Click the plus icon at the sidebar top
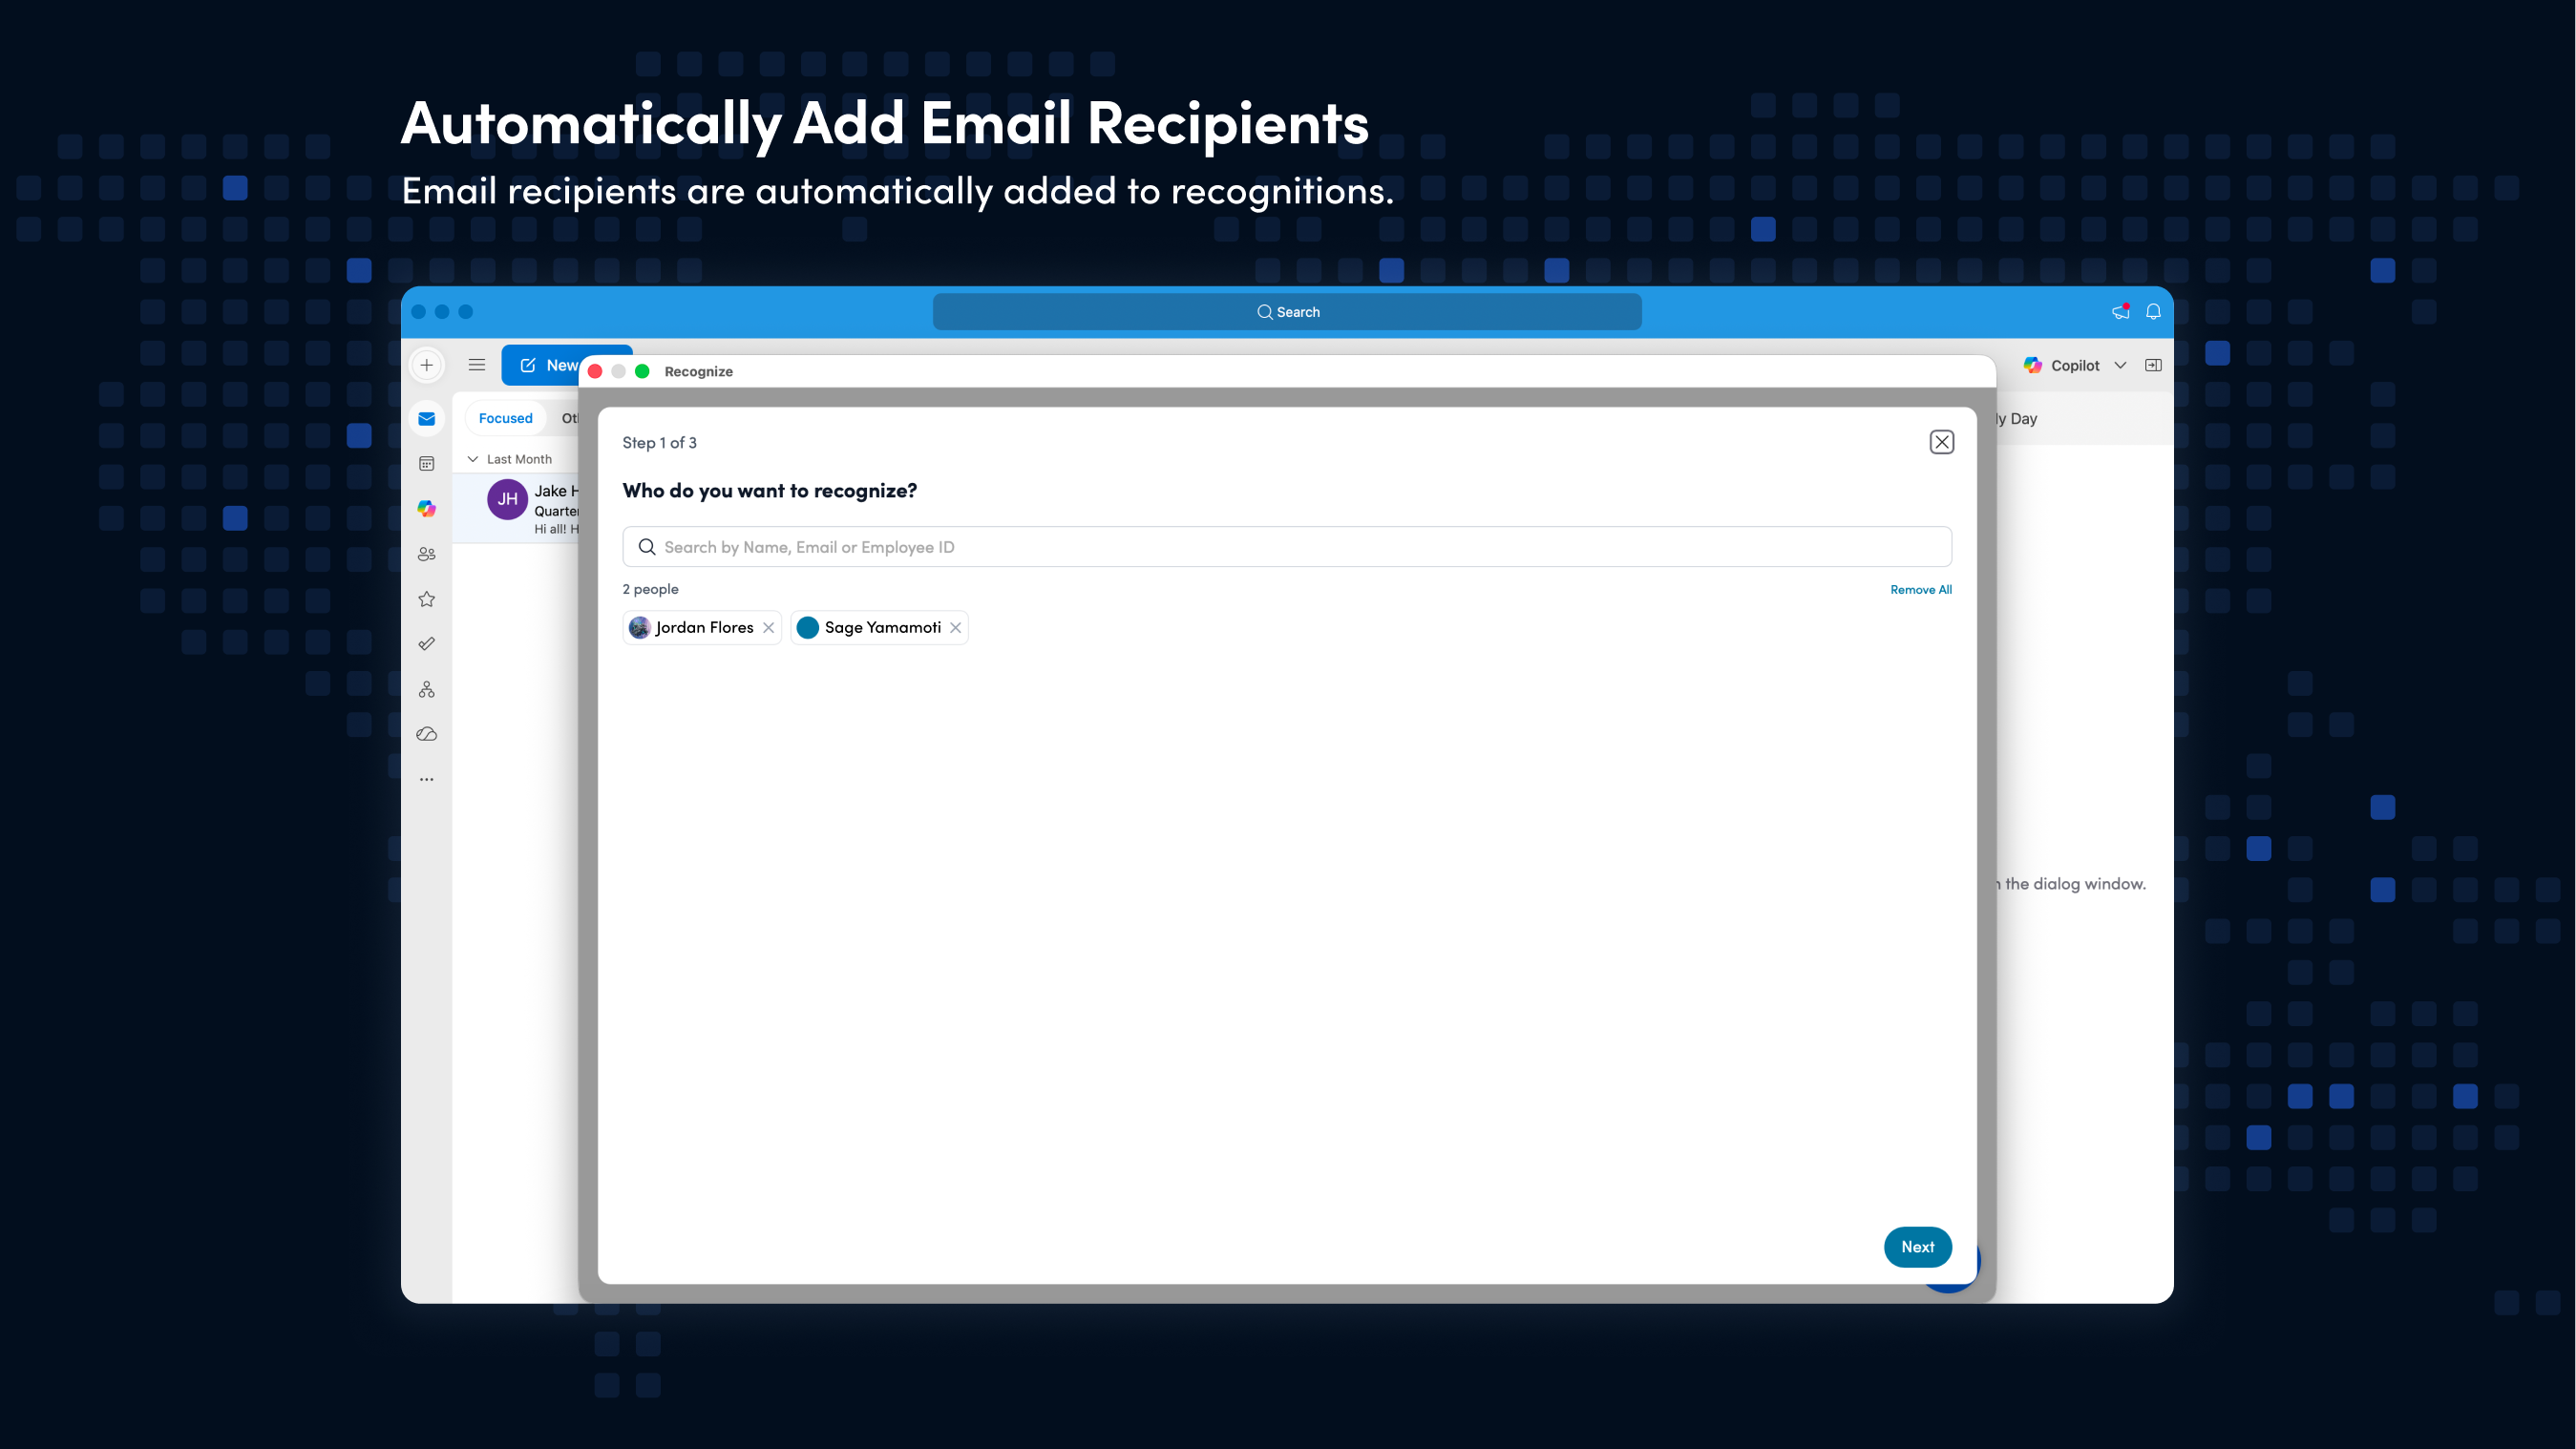 coord(427,365)
